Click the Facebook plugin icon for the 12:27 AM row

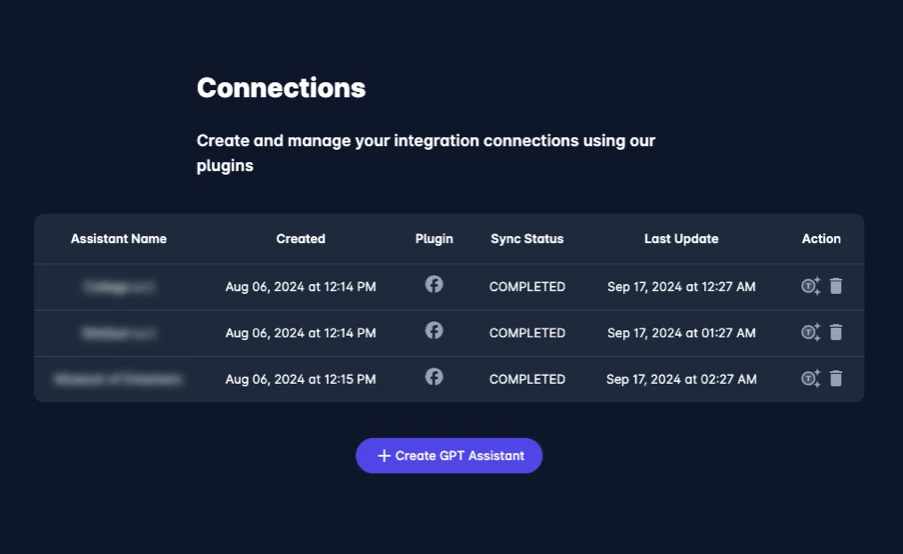[434, 284]
